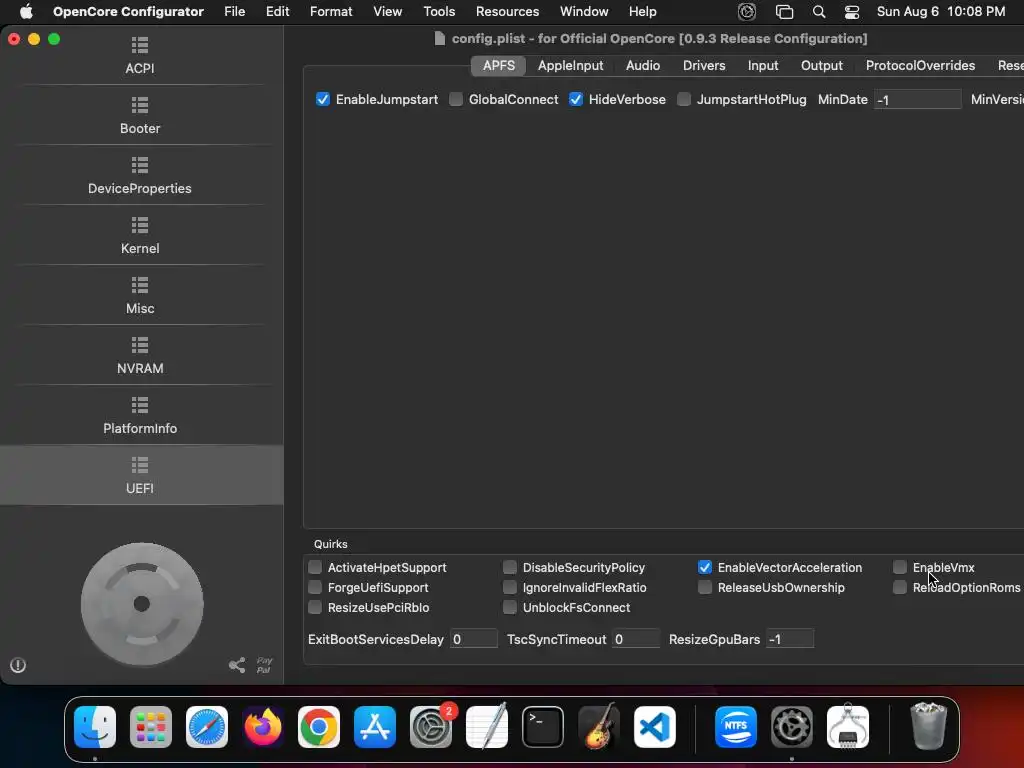Select the UEFI sidebar section
The height and width of the screenshot is (768, 1024).
pos(140,475)
